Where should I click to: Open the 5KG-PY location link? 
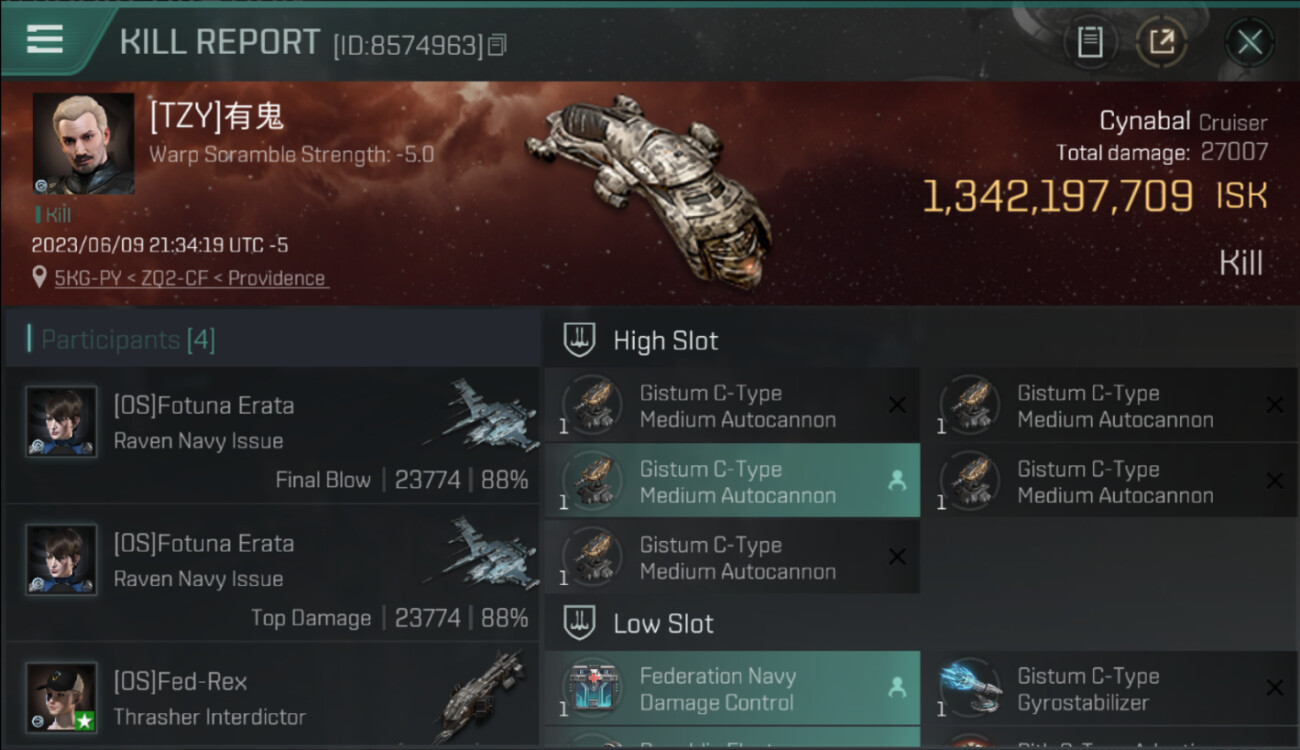pyautogui.click(x=190, y=278)
